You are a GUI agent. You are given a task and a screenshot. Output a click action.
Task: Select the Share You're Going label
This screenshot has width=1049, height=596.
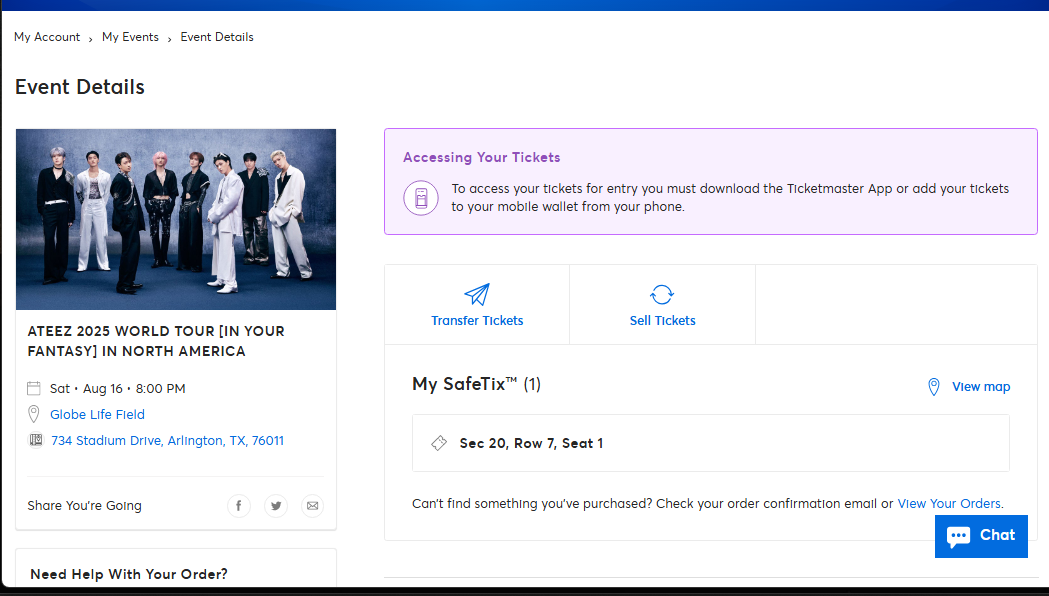coord(84,506)
